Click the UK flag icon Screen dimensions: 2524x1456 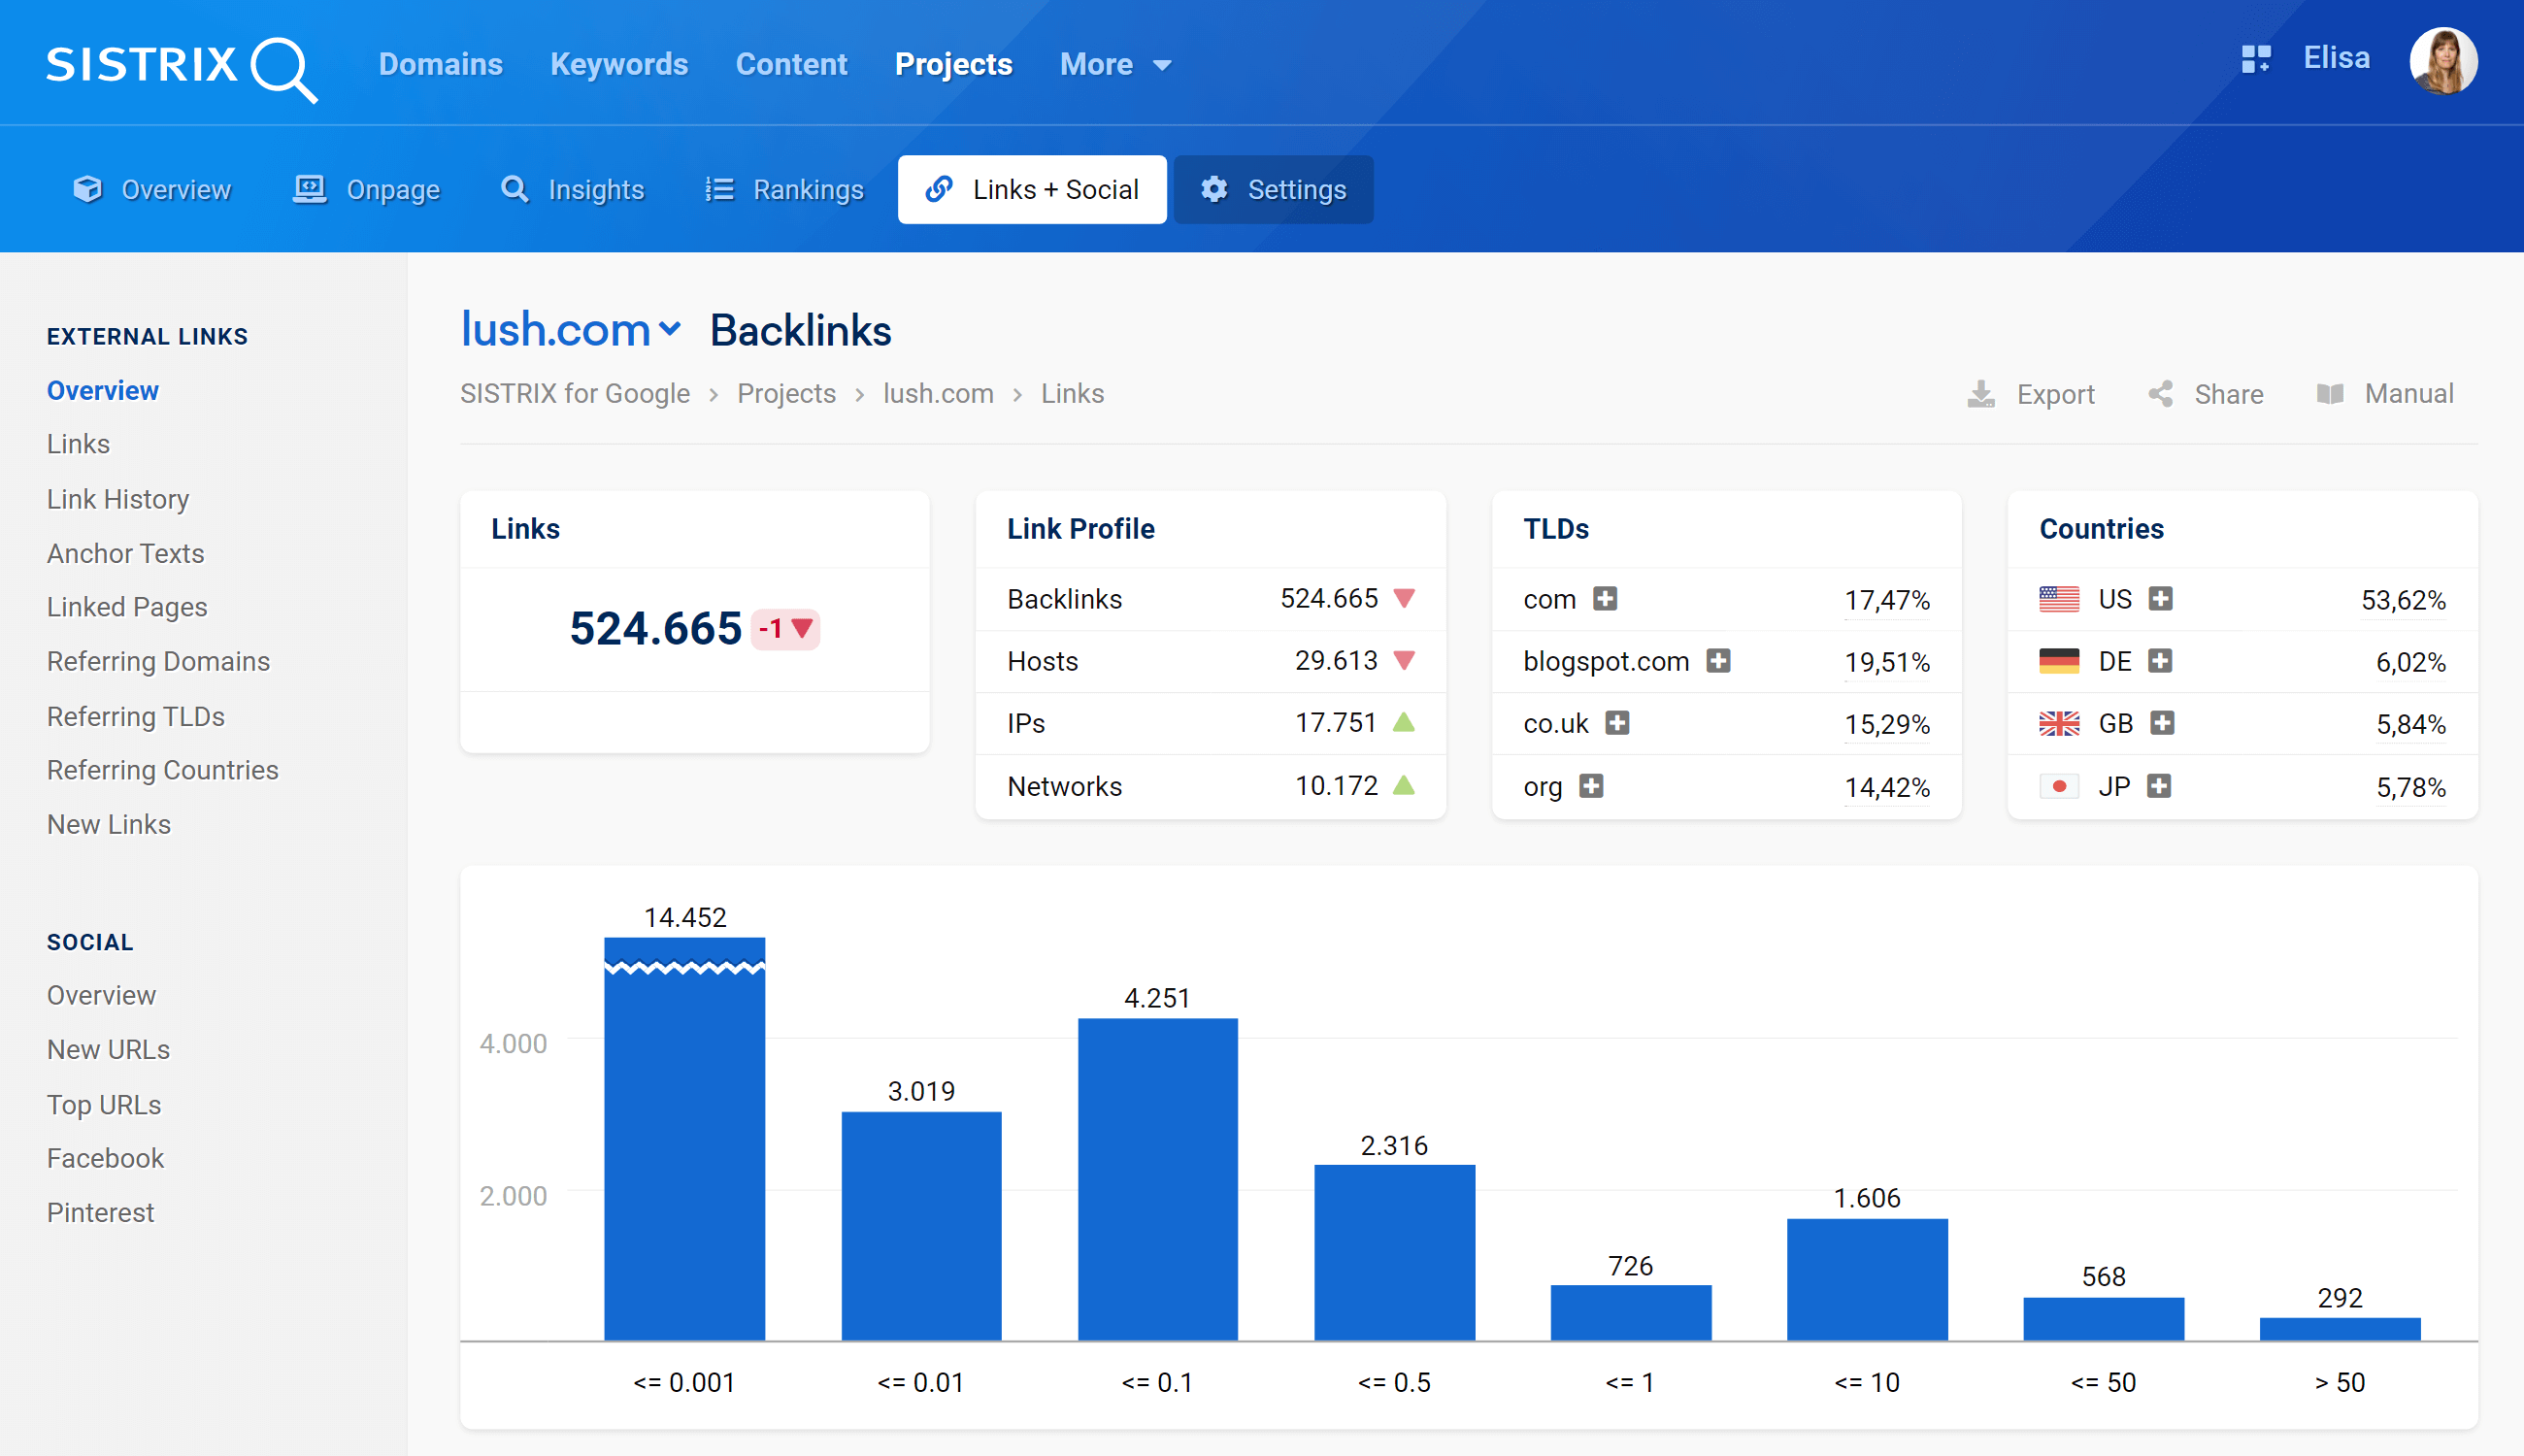[2059, 723]
